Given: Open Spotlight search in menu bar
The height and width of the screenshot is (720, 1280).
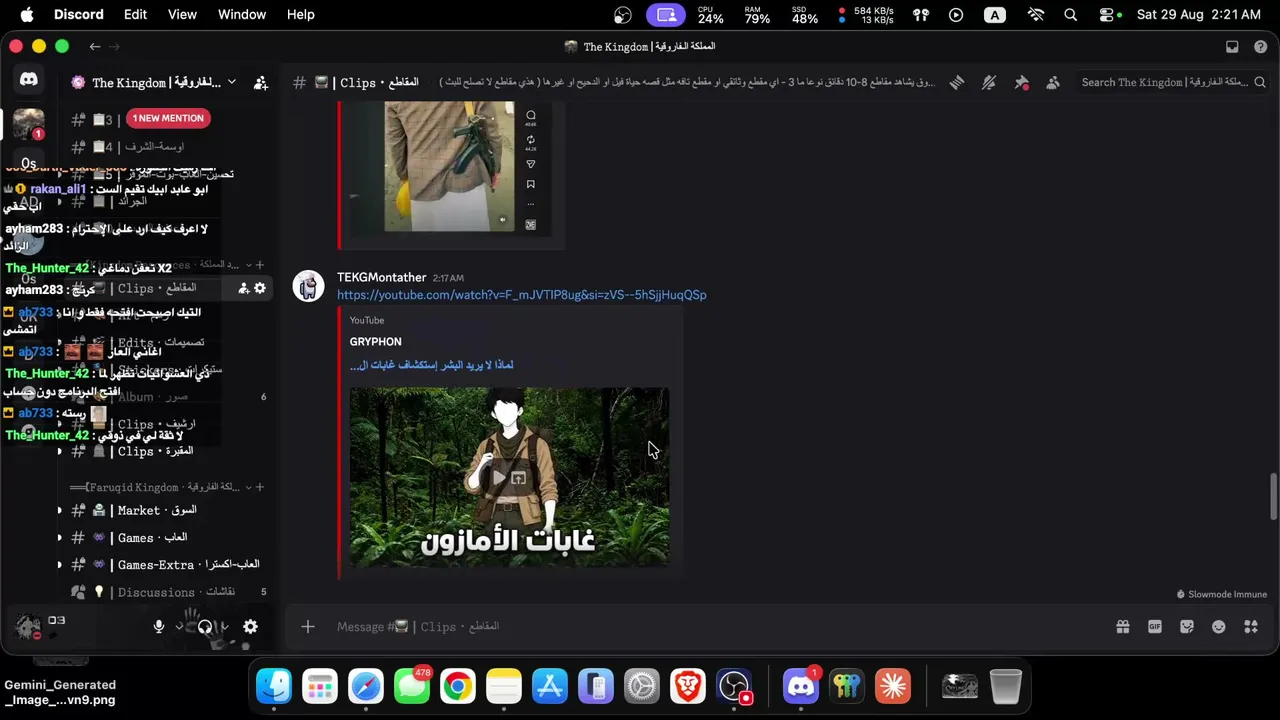Looking at the screenshot, I should tap(1071, 14).
